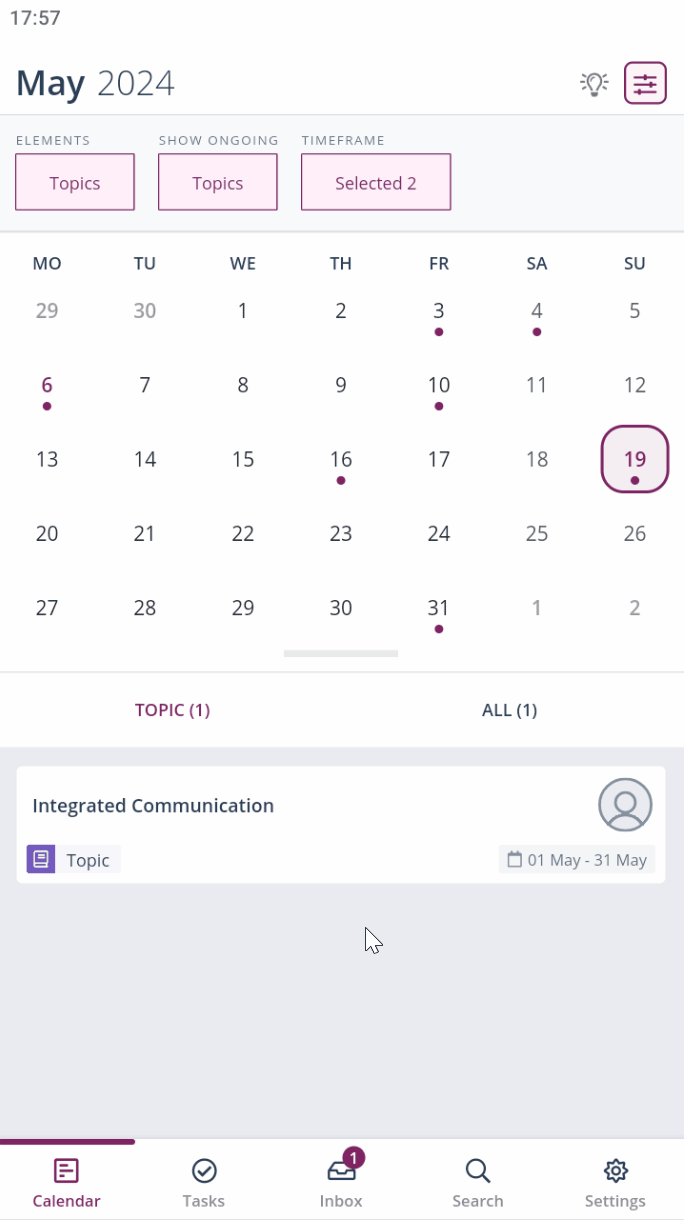Open the Elements Topics dropdown

[x=75, y=182]
